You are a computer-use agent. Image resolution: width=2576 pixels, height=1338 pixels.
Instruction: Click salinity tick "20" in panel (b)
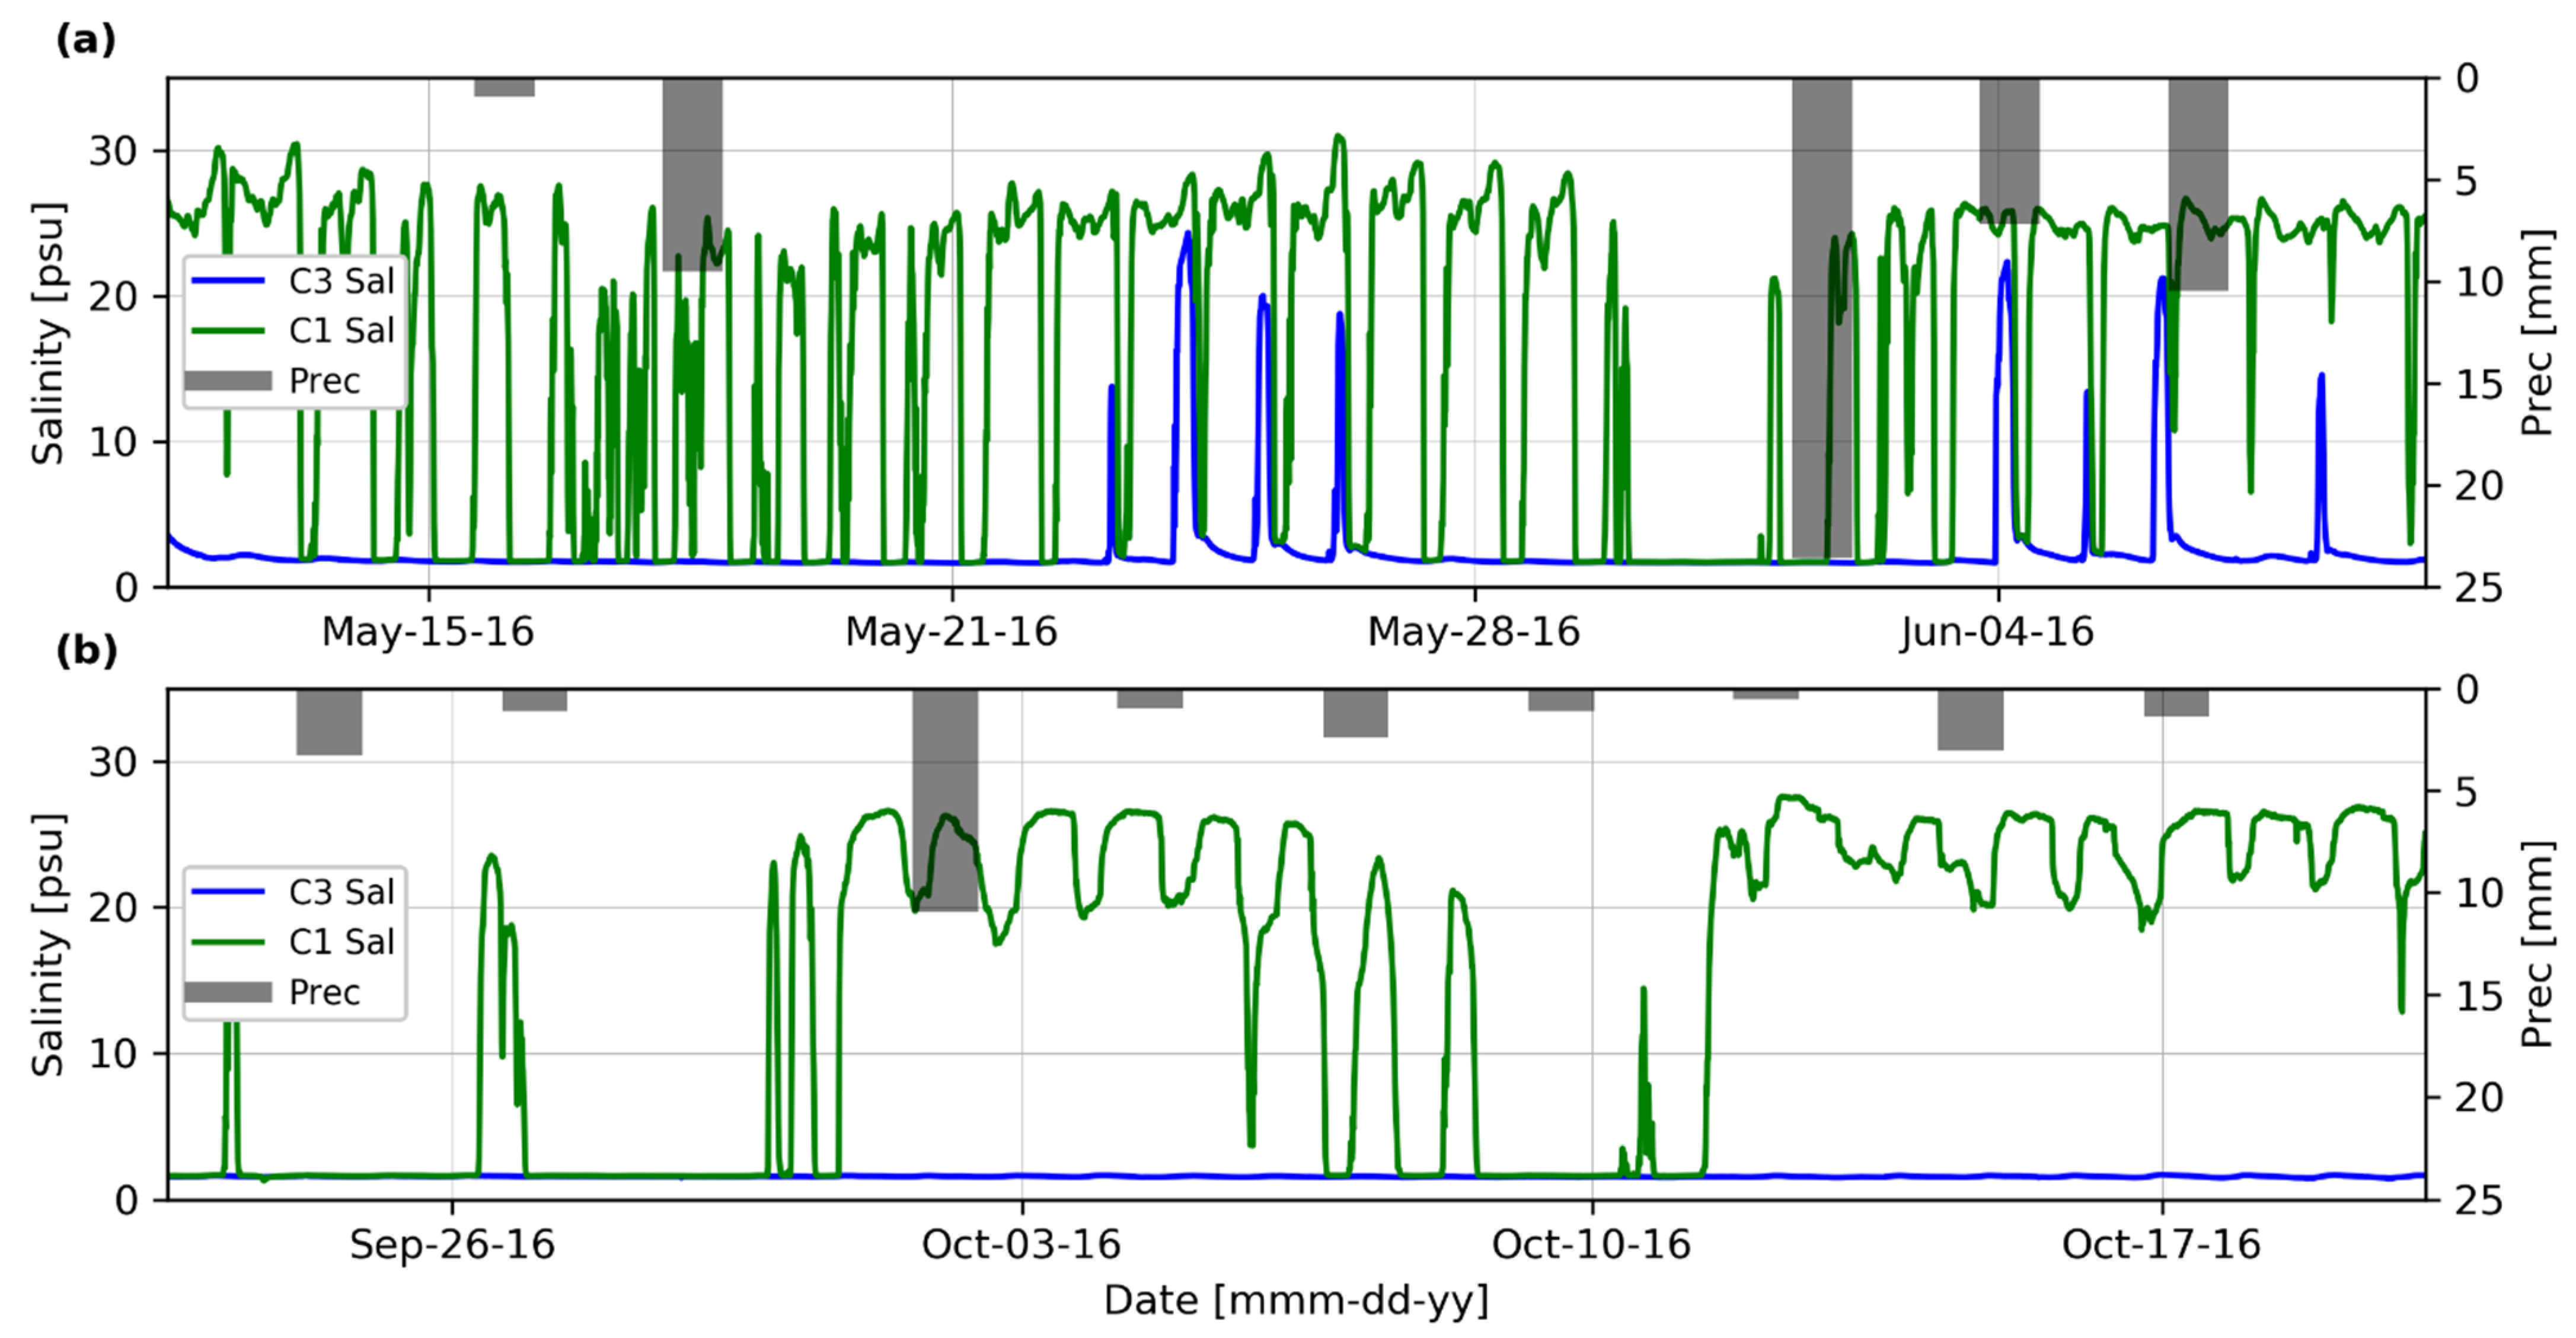point(113,908)
